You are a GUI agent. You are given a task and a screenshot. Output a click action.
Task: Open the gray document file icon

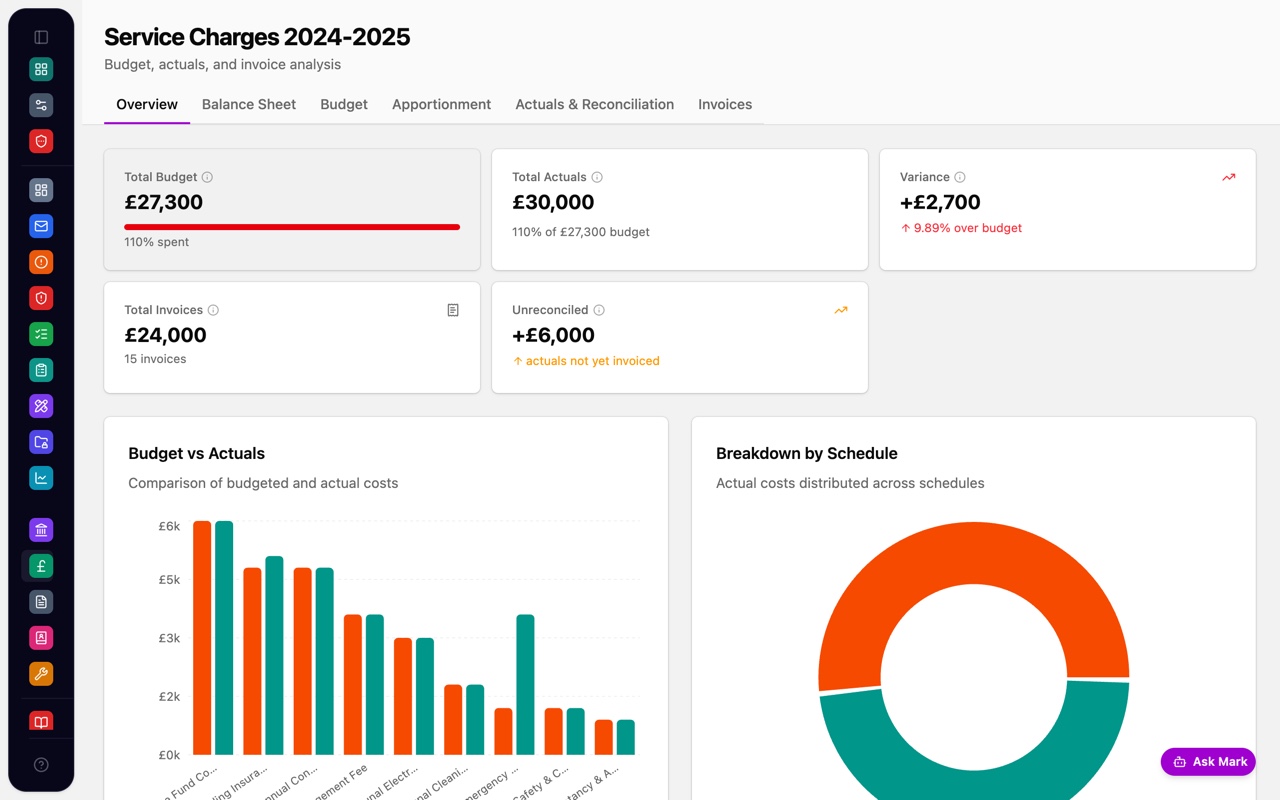point(41,602)
